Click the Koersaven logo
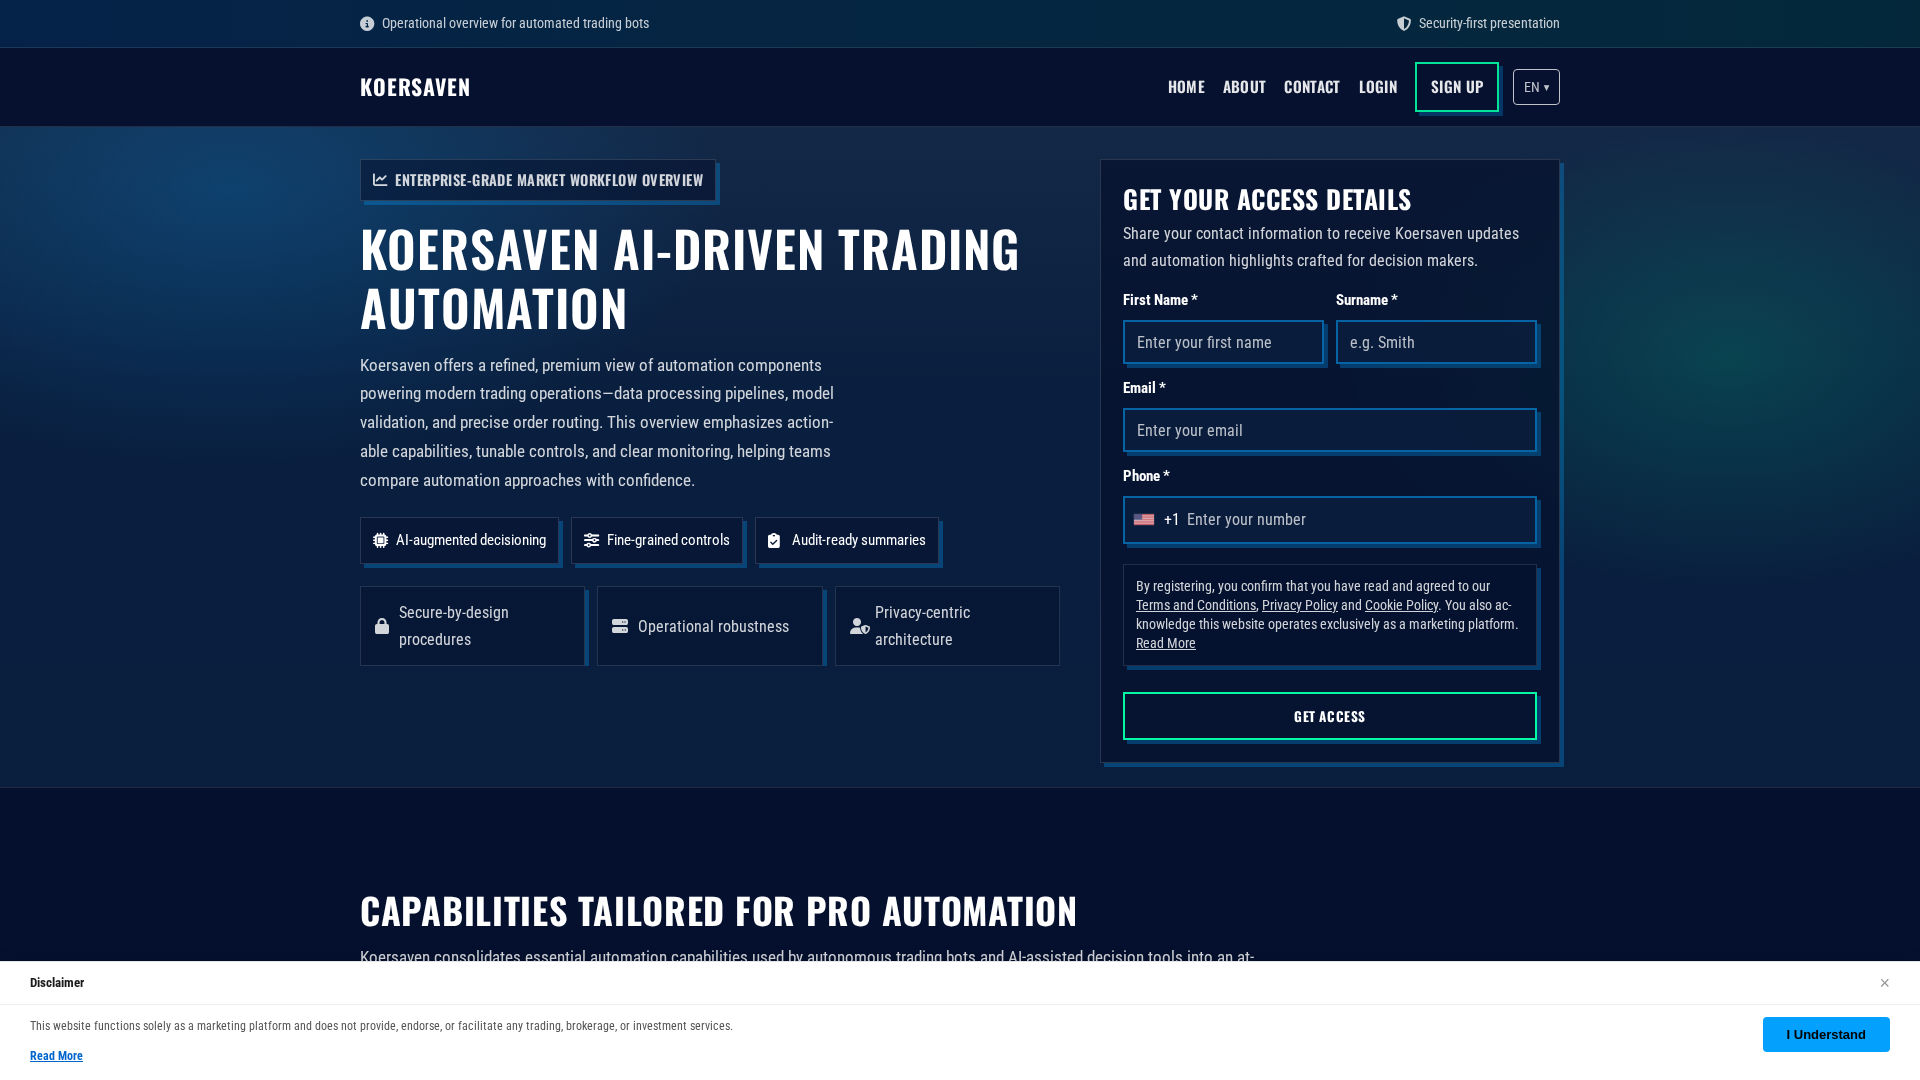The image size is (1920, 1080). [x=415, y=87]
